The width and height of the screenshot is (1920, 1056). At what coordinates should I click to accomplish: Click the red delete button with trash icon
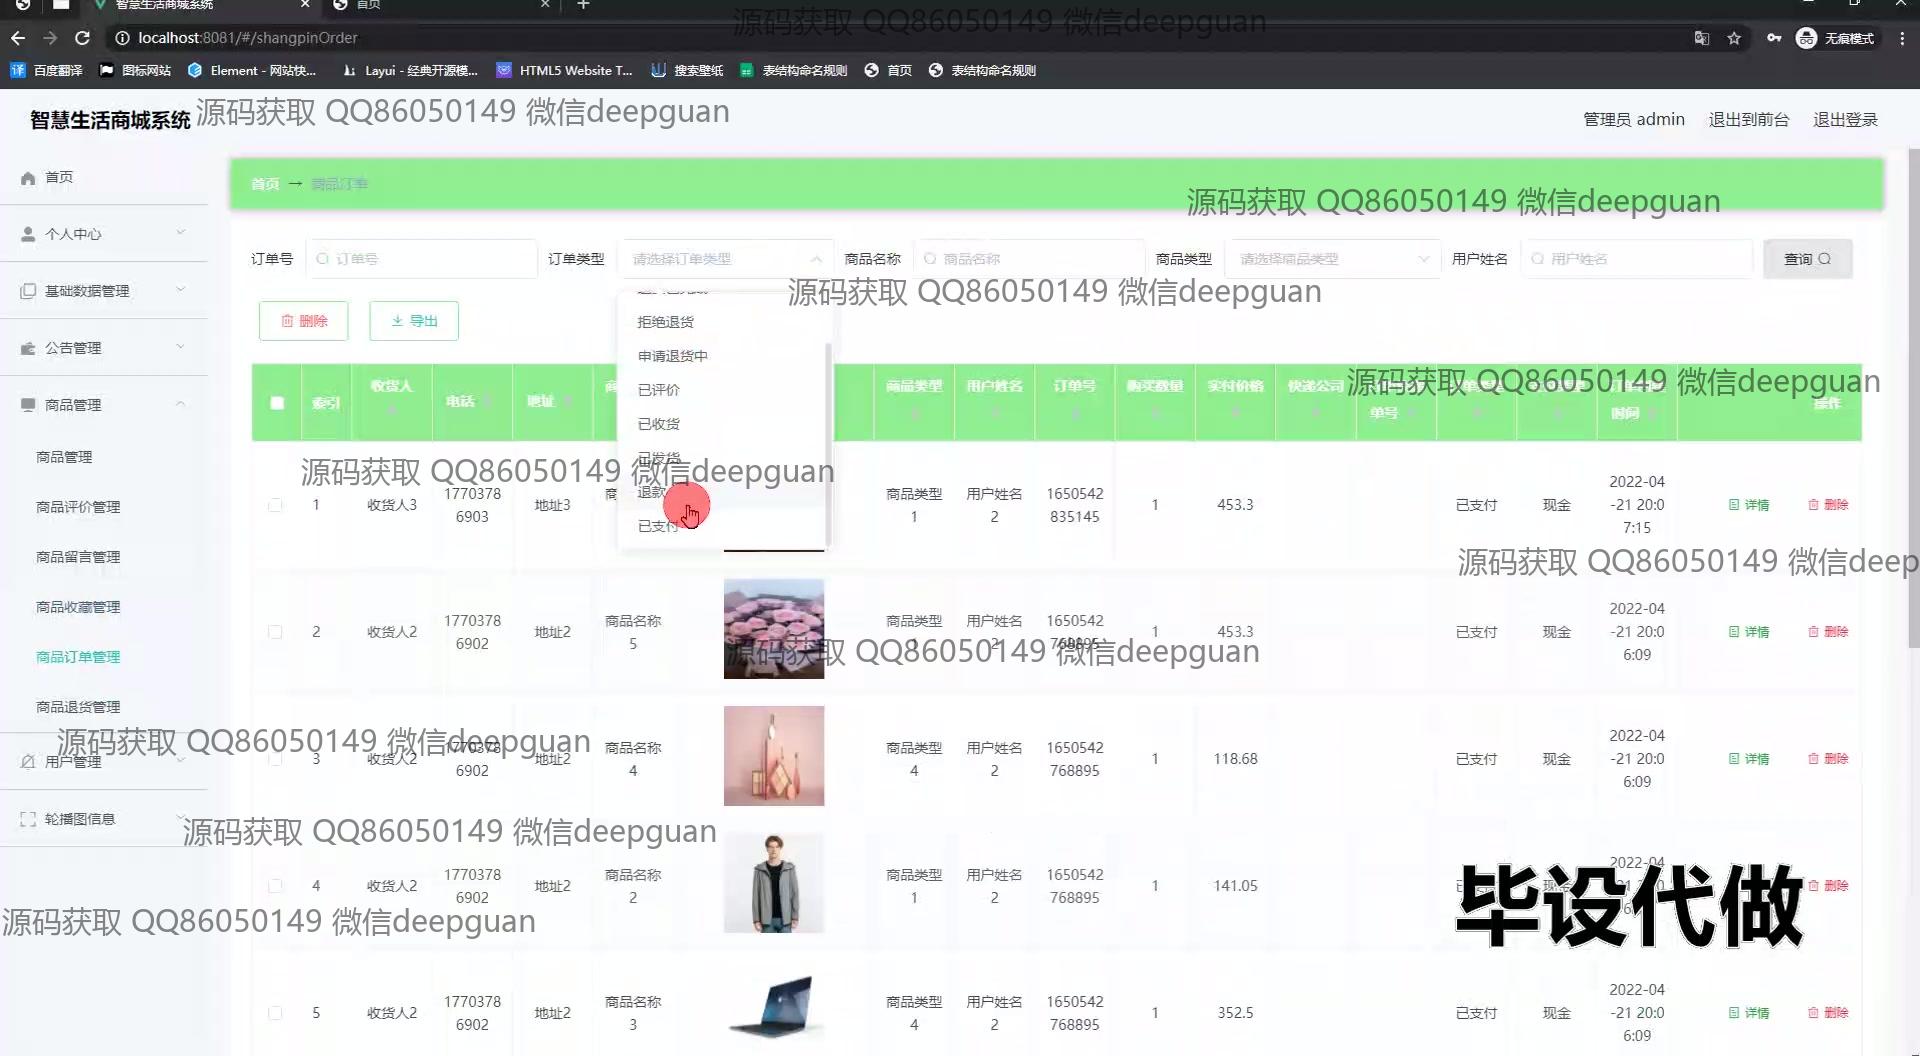click(x=303, y=321)
